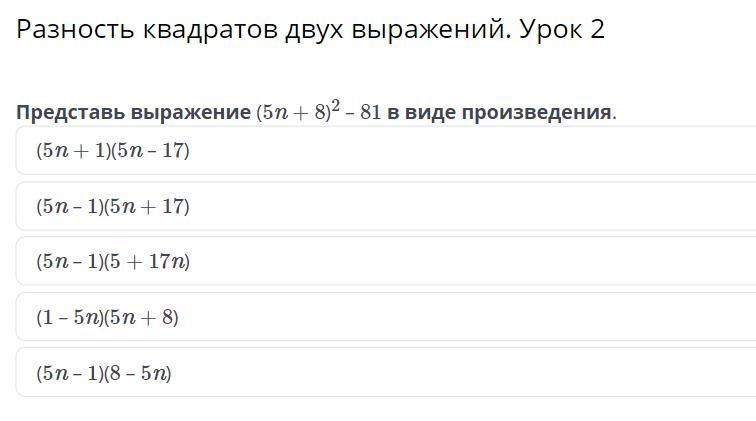Viewport: 756px width, 421px height.
Task: Click the words 'в виде произведения'
Action: [499, 112]
